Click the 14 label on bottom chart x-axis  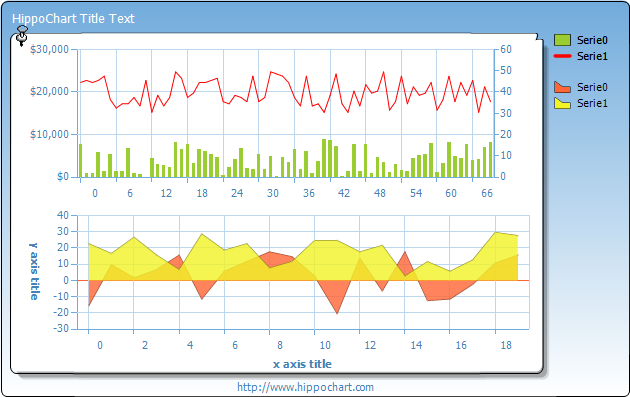point(416,345)
